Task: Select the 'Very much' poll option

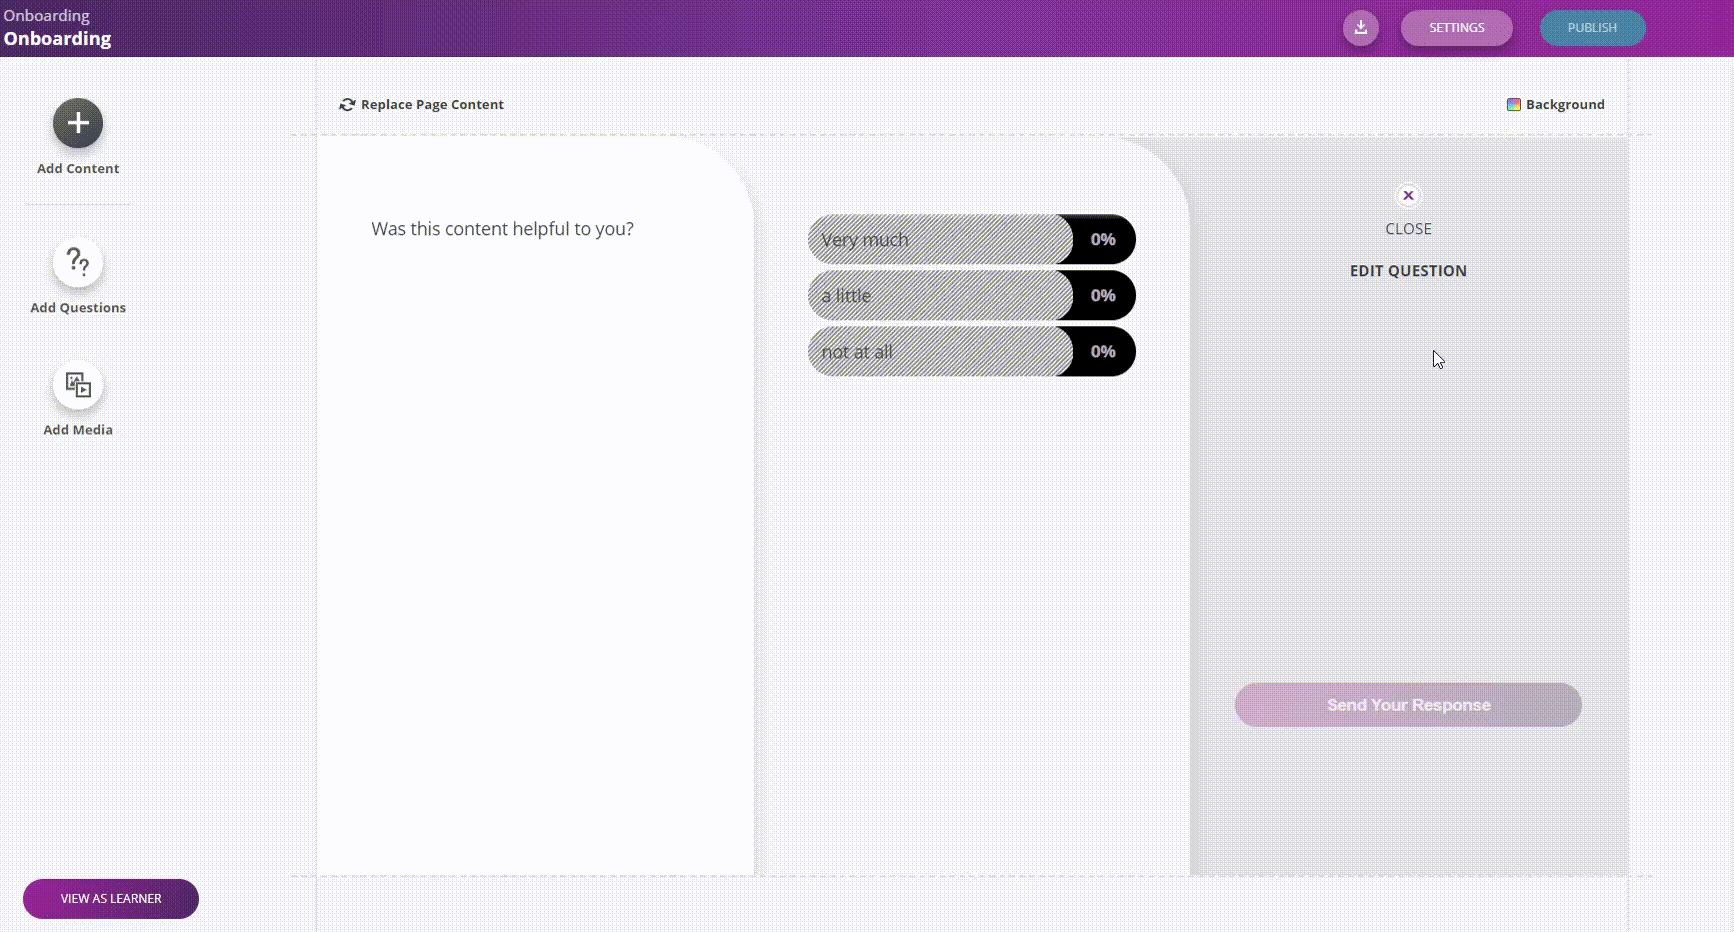Action: pos(971,240)
